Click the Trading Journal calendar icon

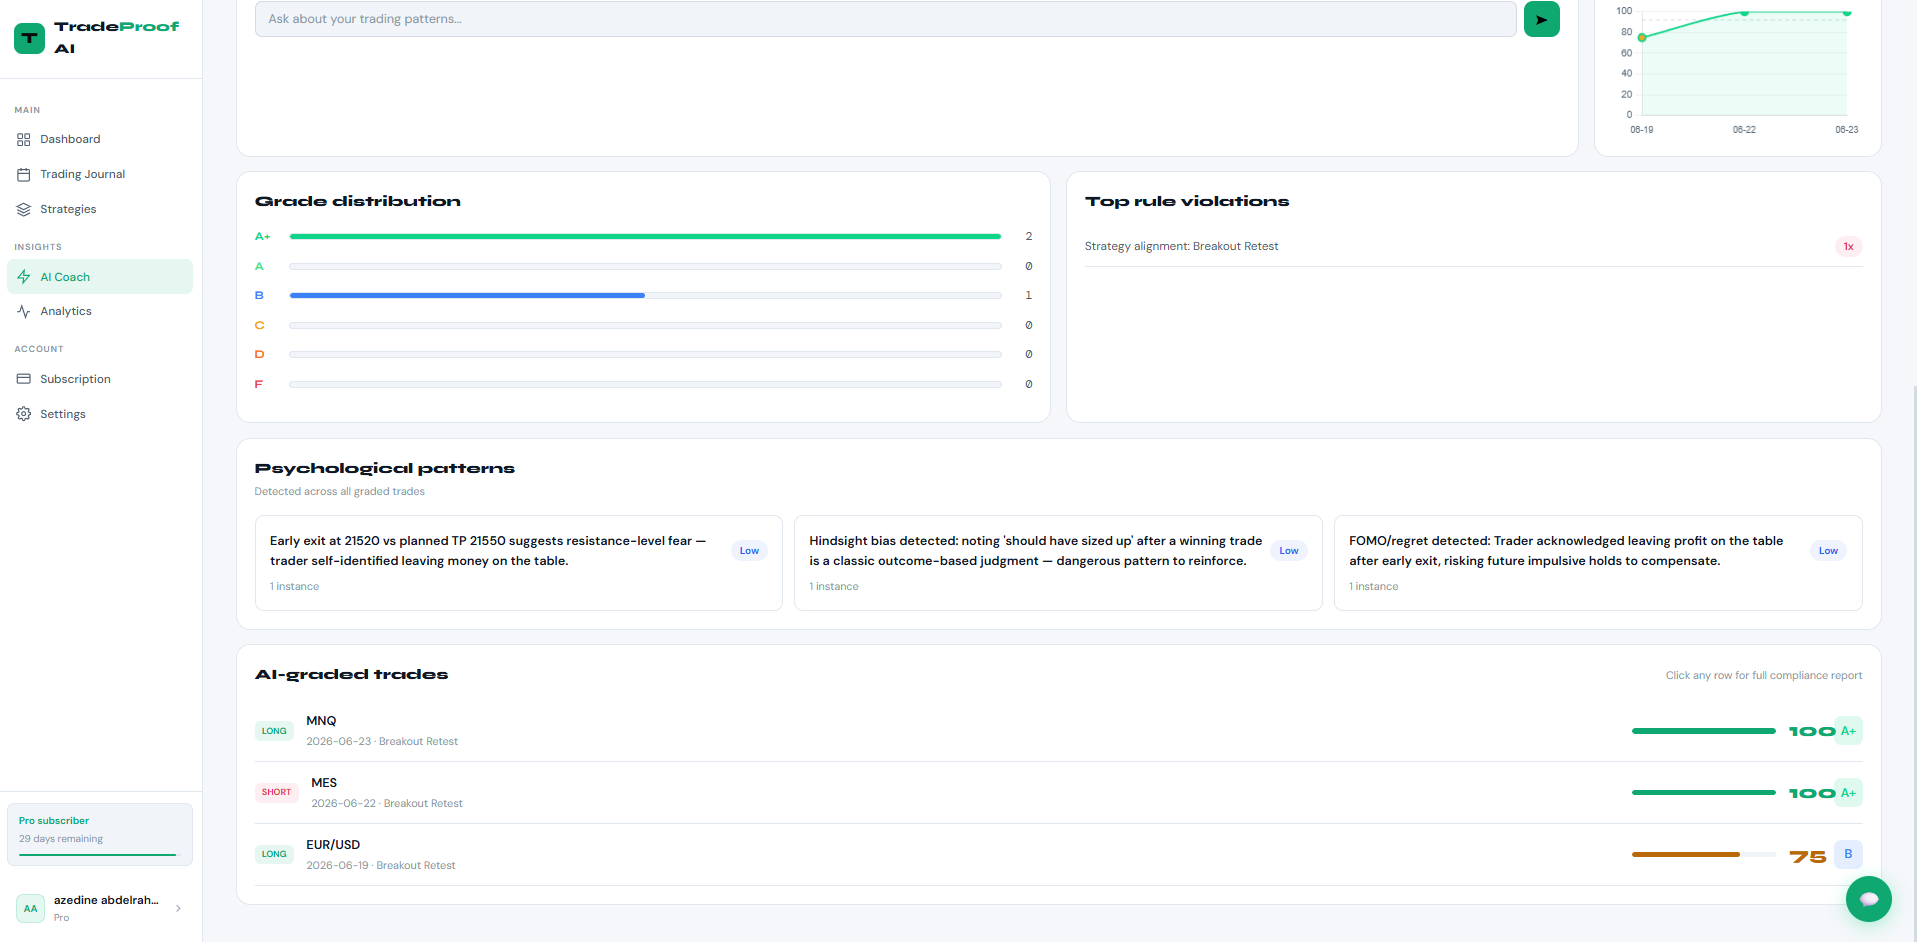coord(24,175)
